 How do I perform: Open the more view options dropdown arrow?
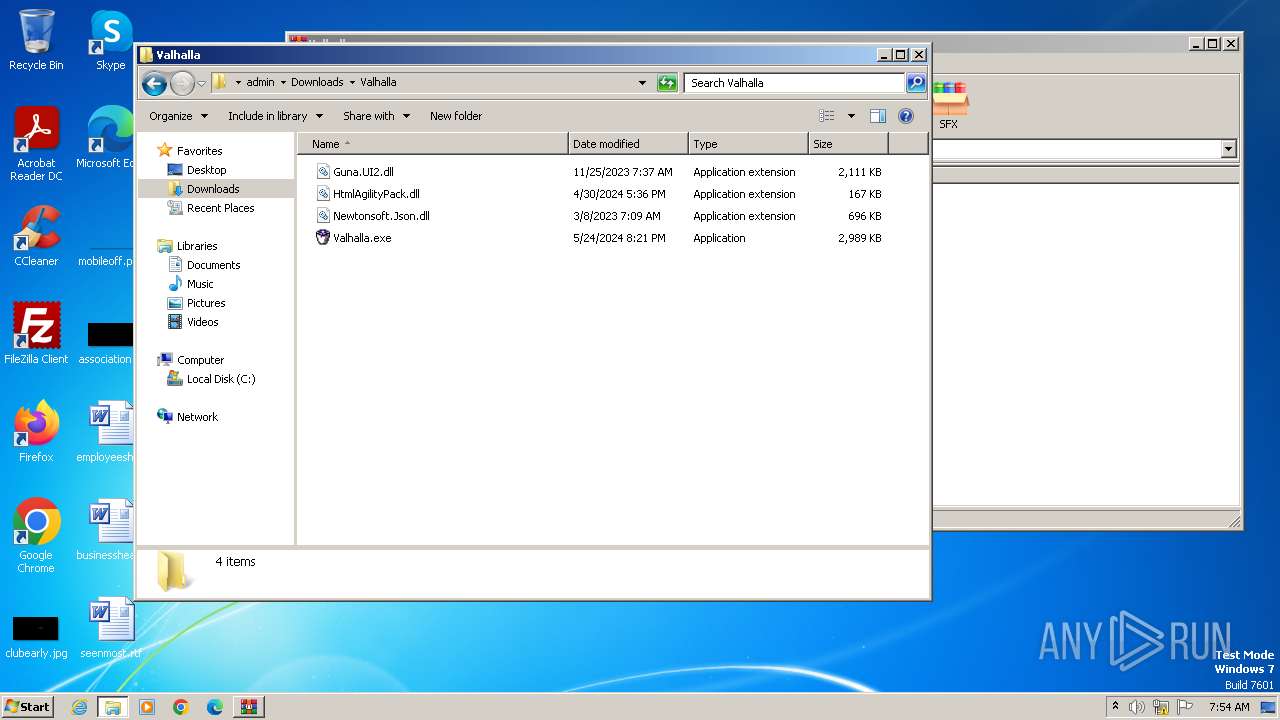[851, 116]
